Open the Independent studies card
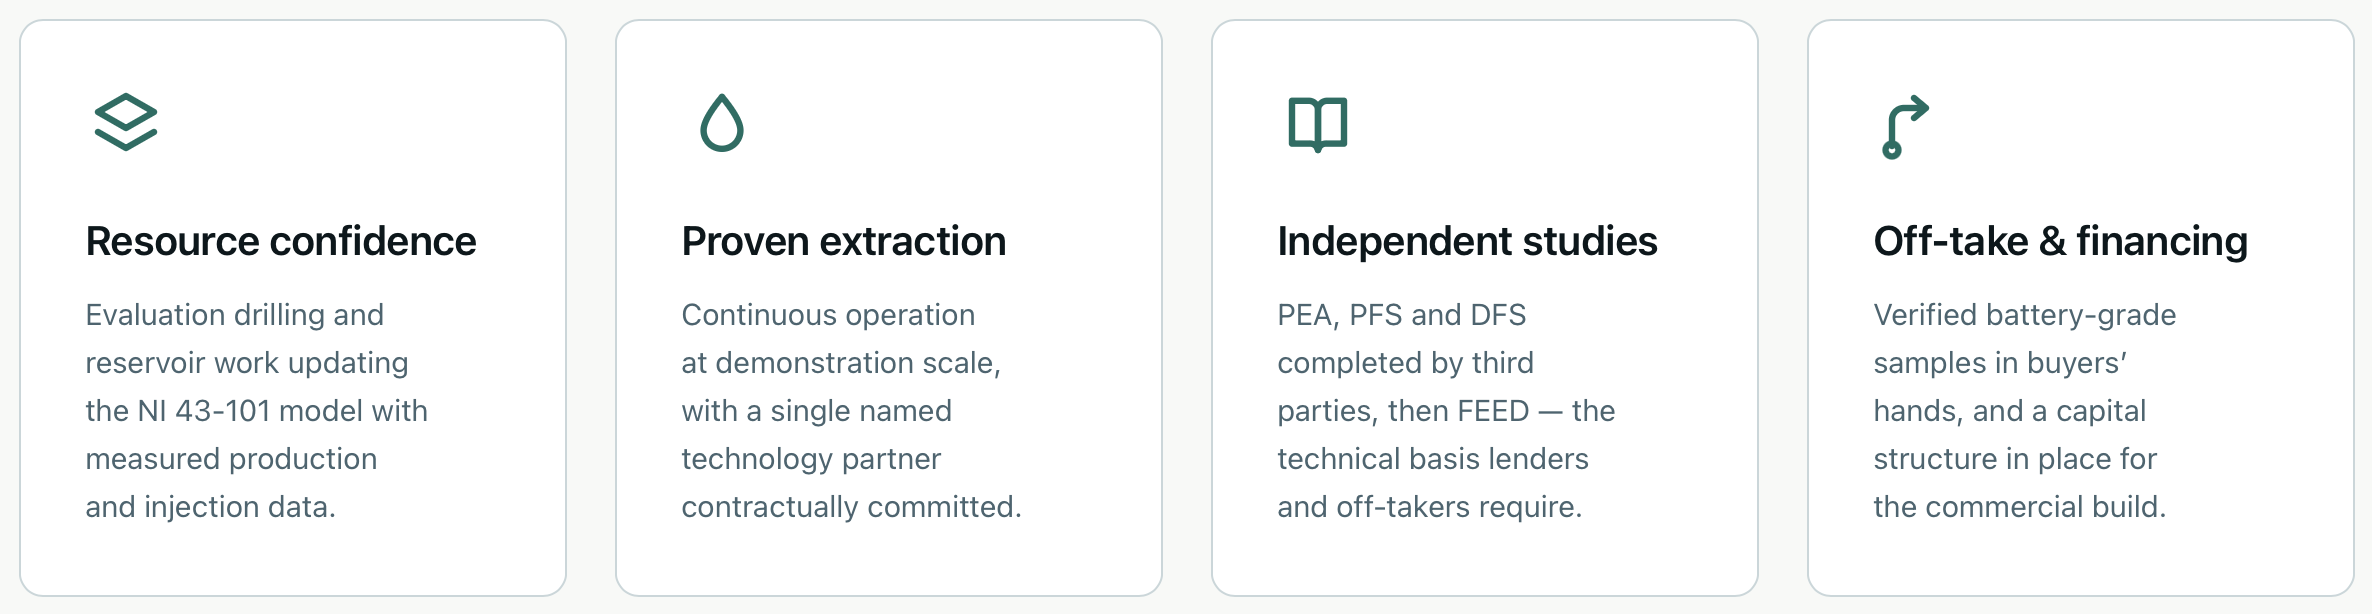2372x614 pixels. click(x=1485, y=308)
